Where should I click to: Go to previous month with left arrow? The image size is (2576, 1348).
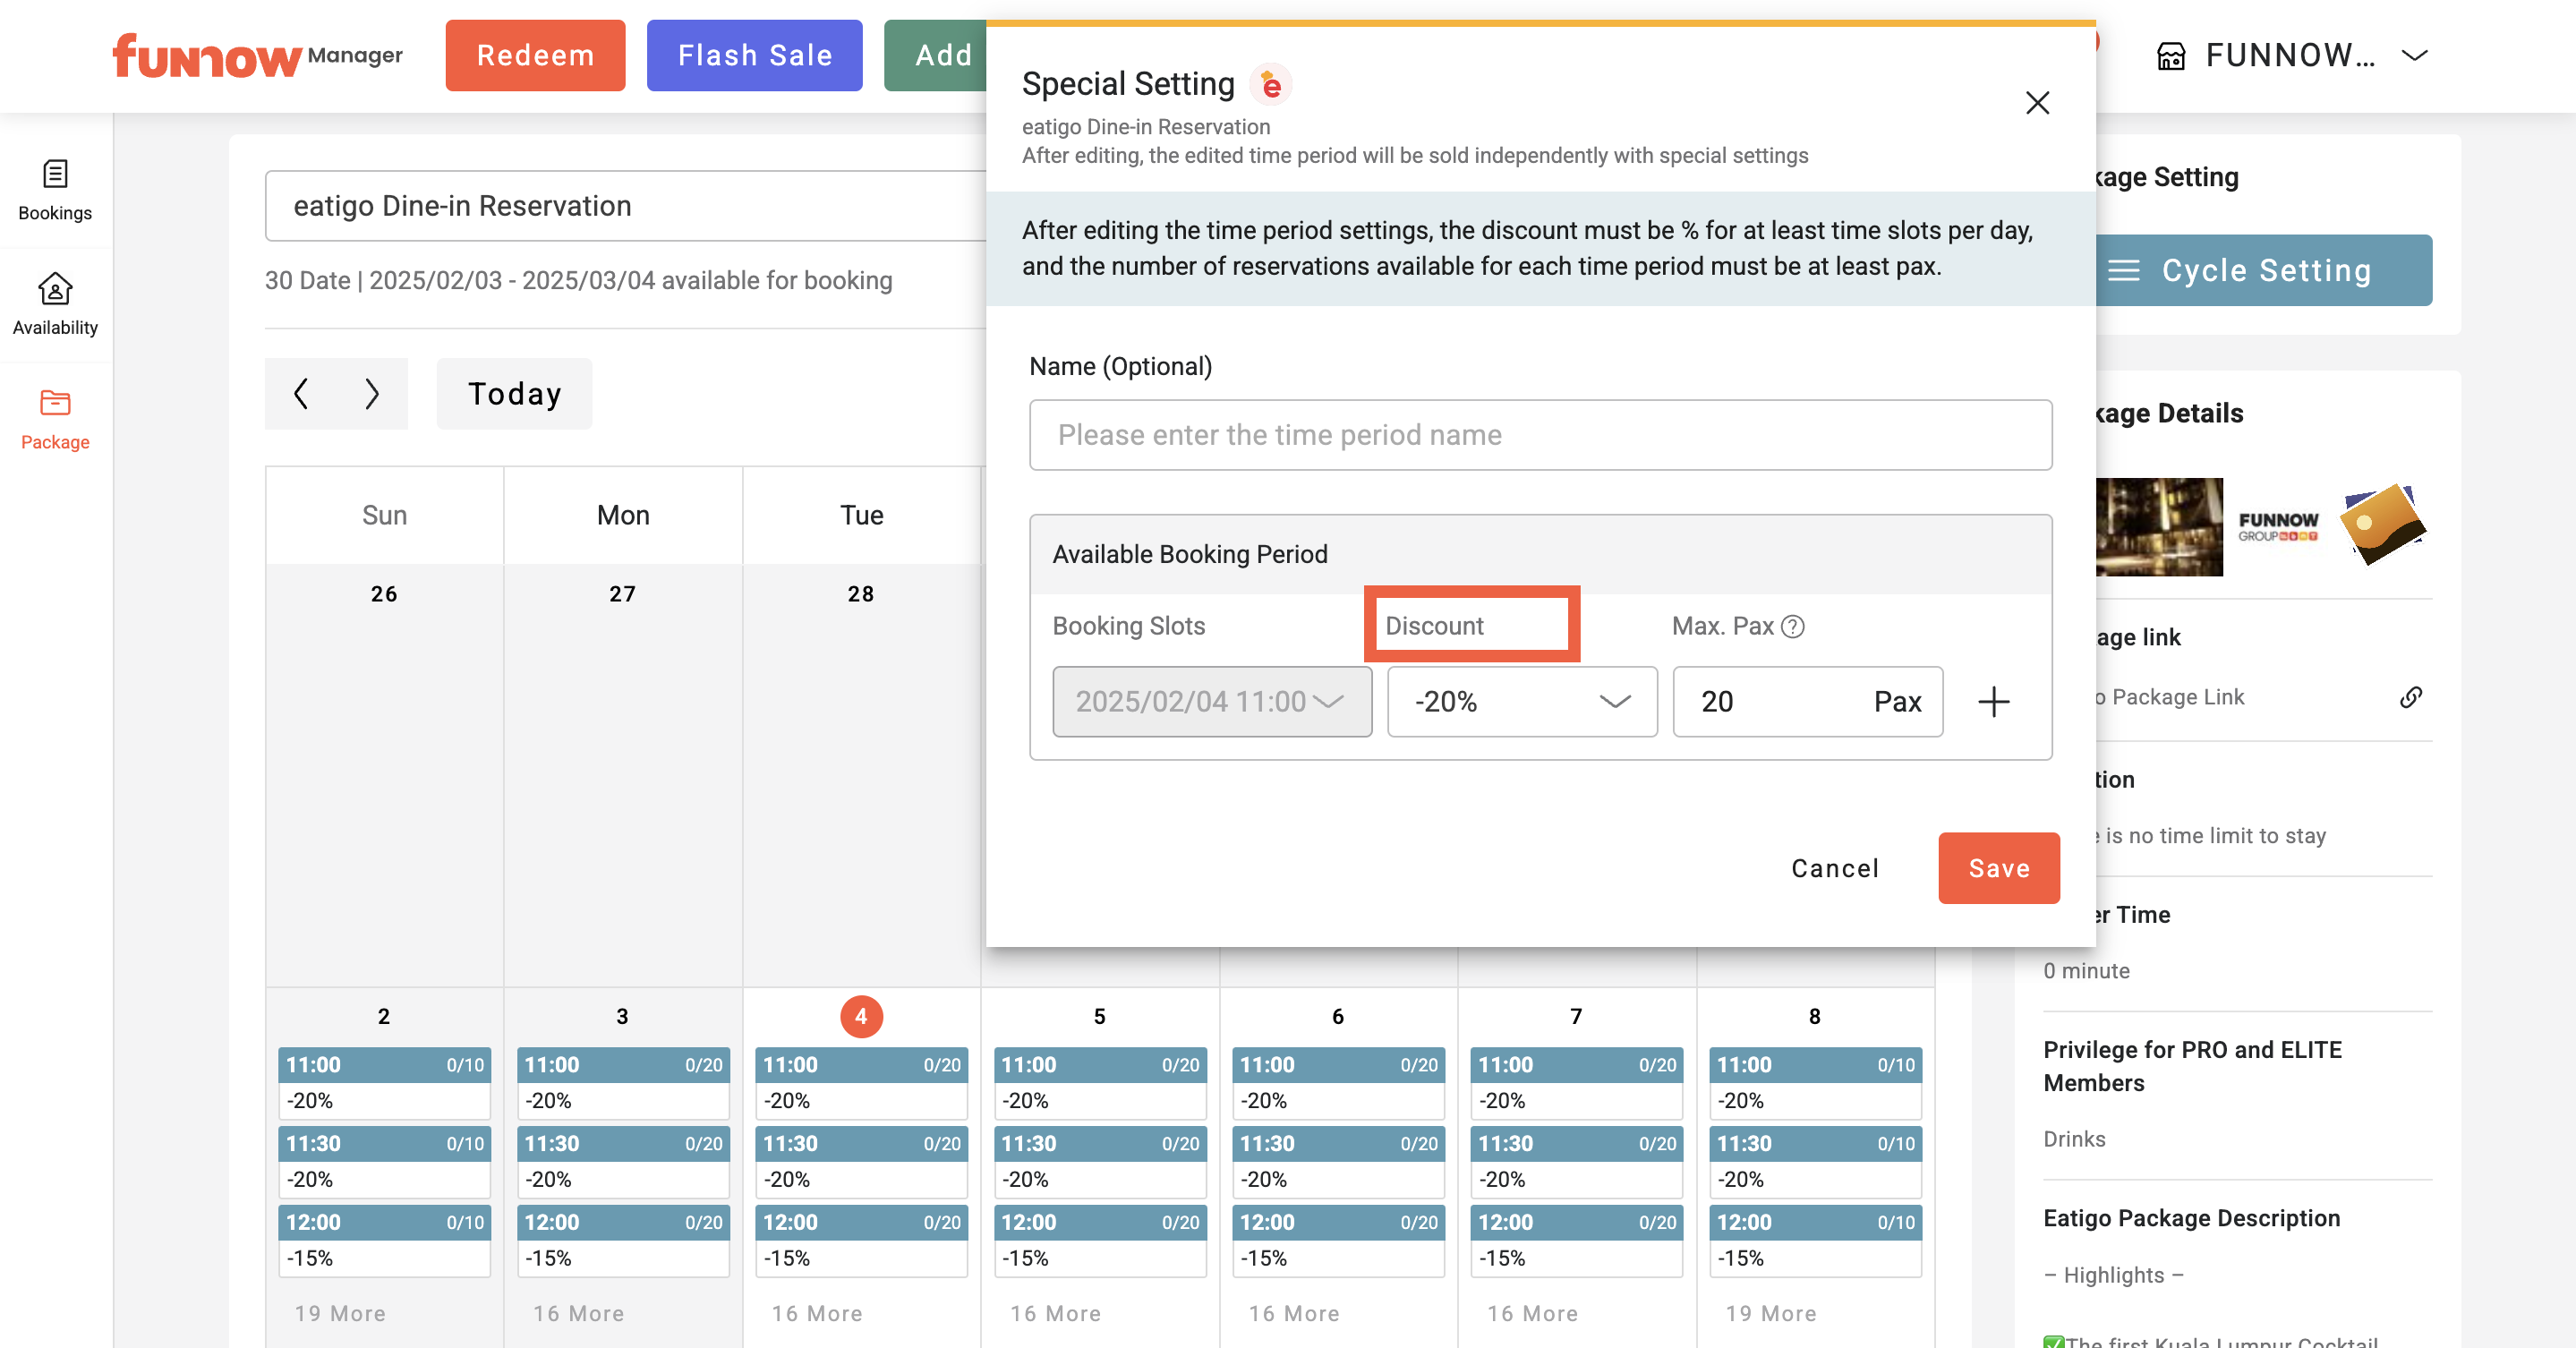301,394
